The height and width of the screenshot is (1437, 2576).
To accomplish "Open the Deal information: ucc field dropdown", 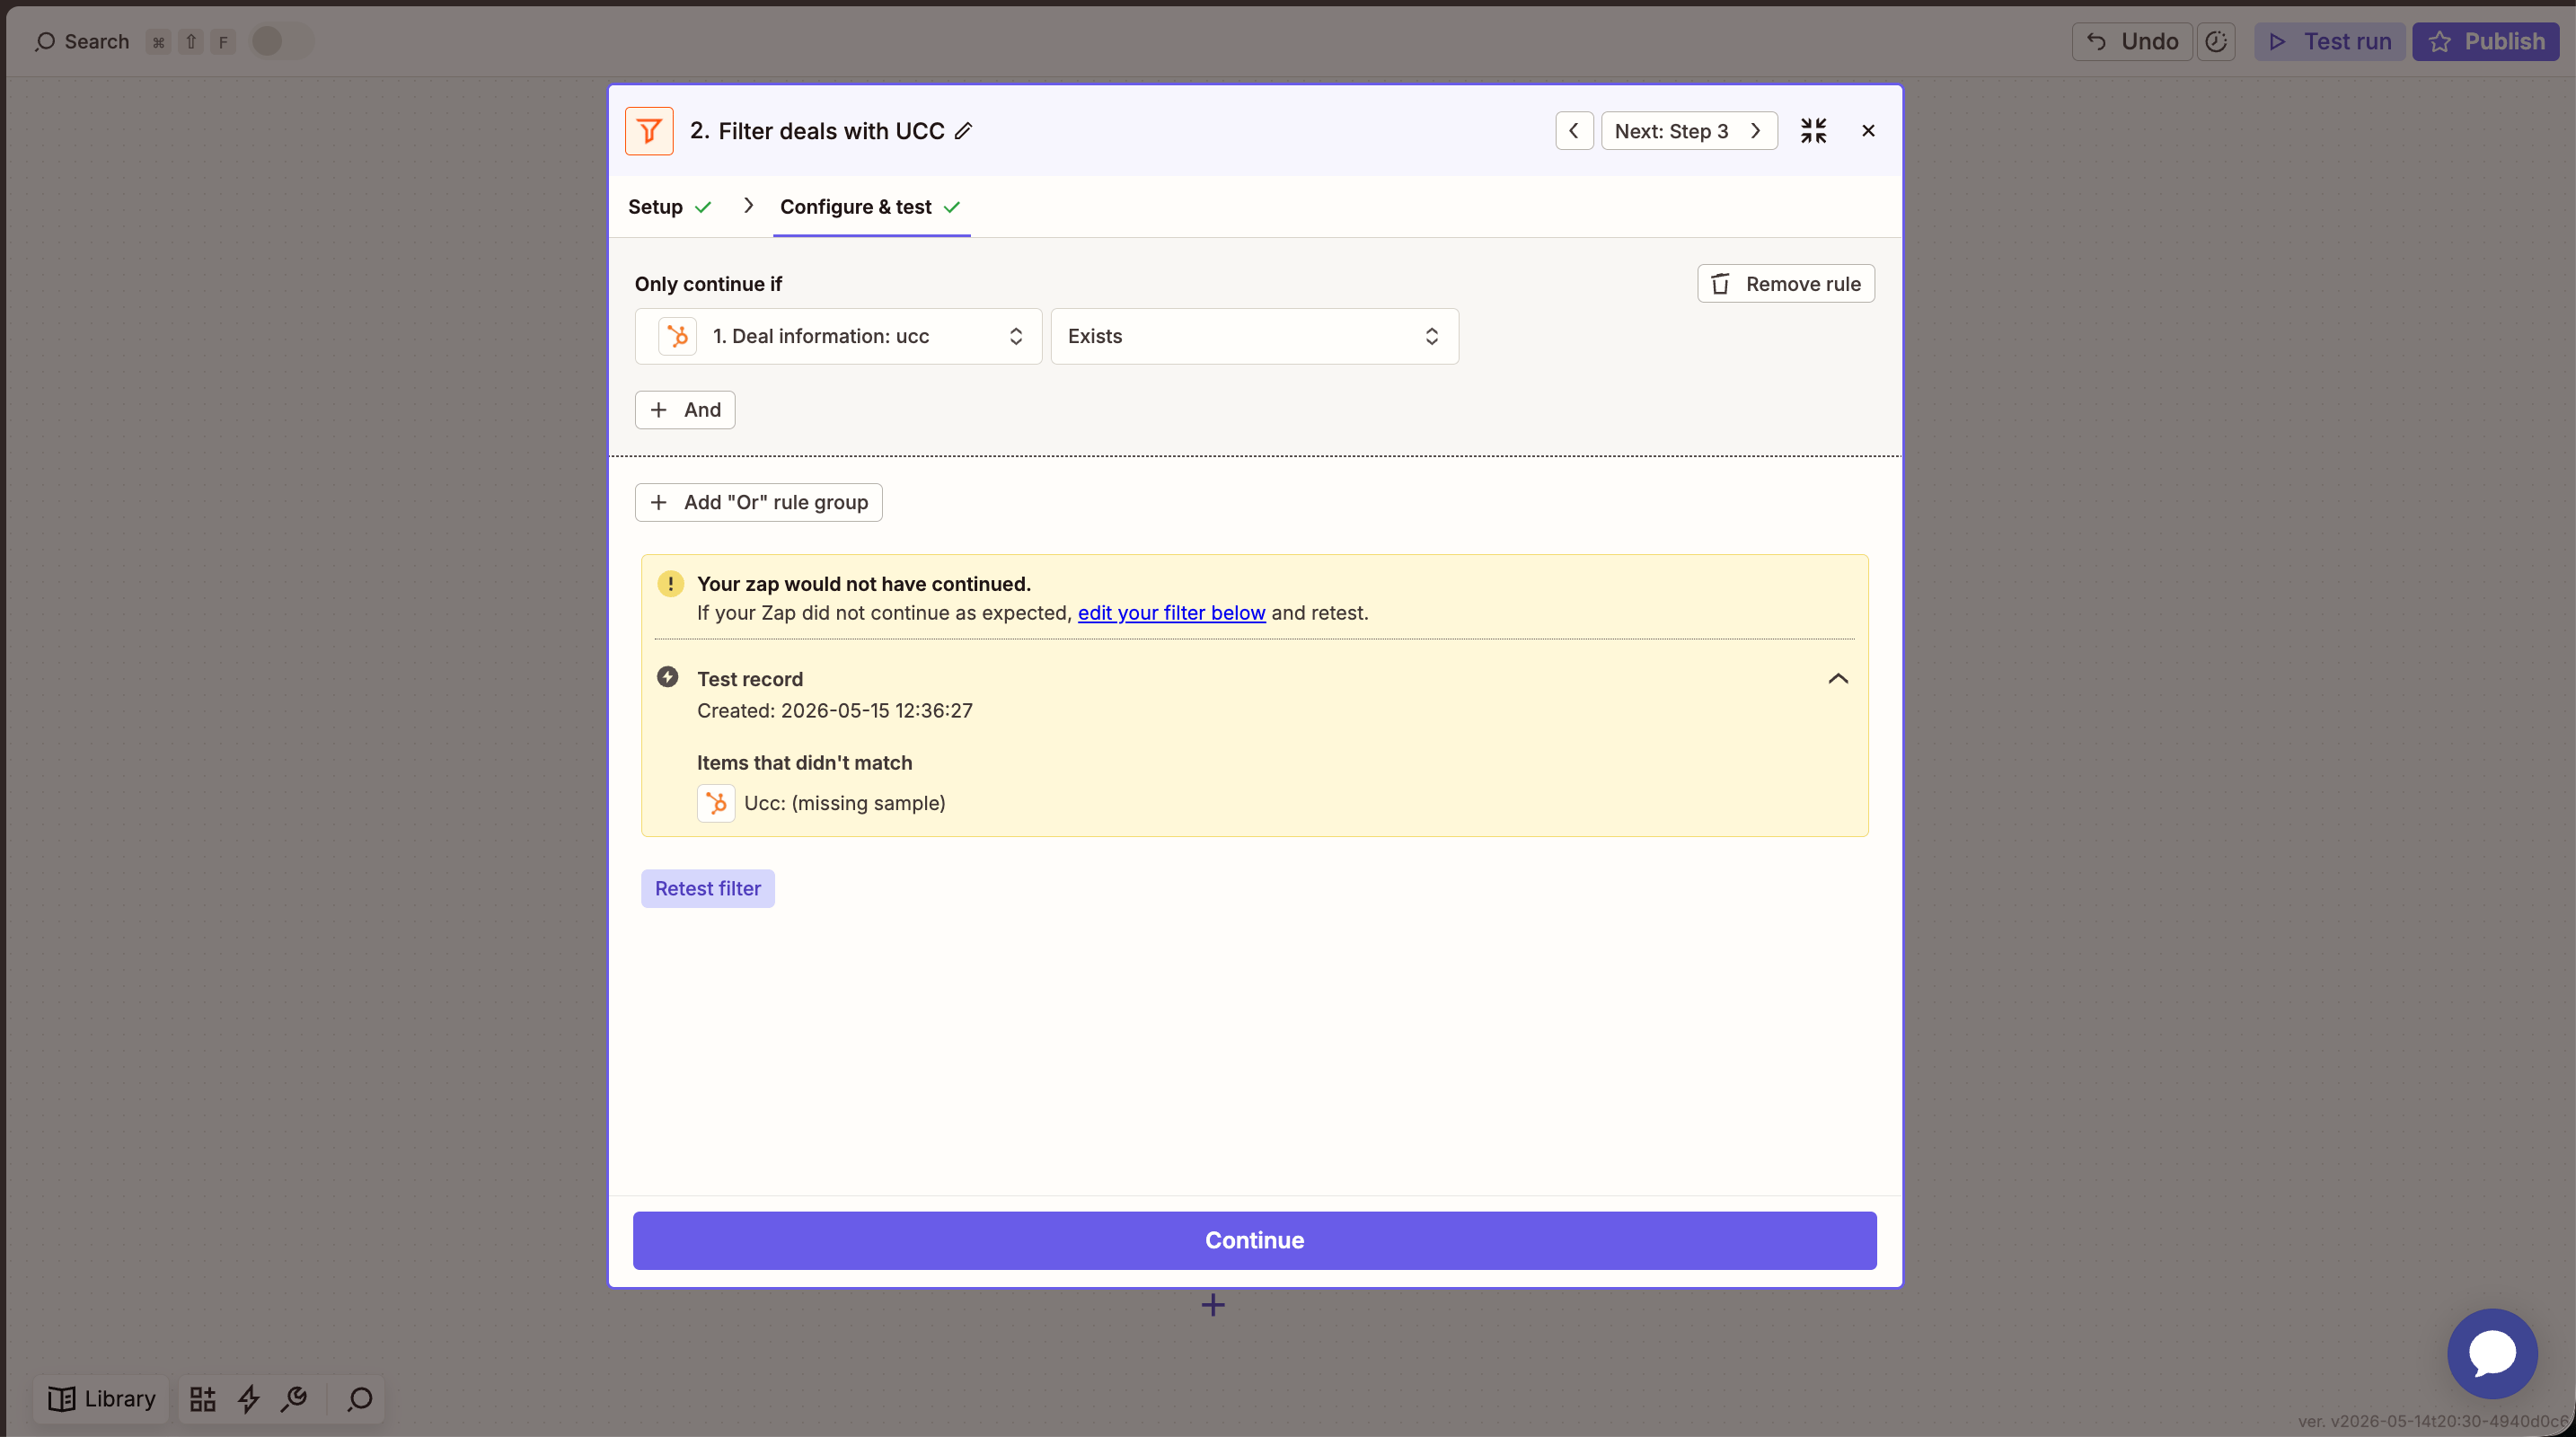I will point(838,336).
